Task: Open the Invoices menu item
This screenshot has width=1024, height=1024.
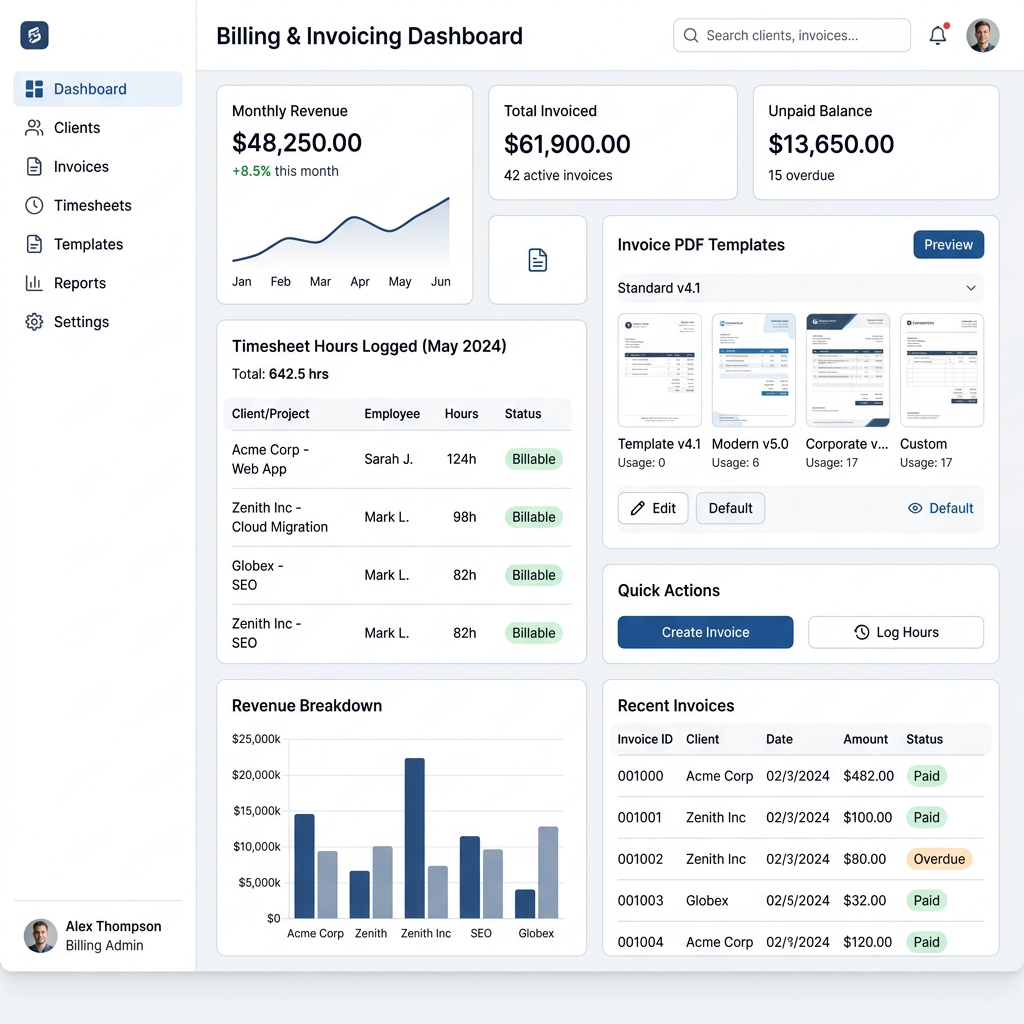Action: coord(80,167)
